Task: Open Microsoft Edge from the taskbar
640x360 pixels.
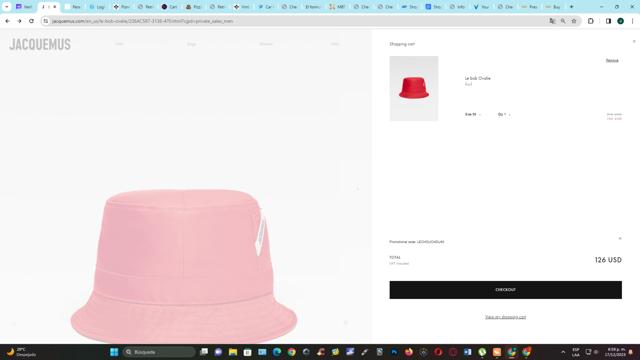Action: pos(277,352)
